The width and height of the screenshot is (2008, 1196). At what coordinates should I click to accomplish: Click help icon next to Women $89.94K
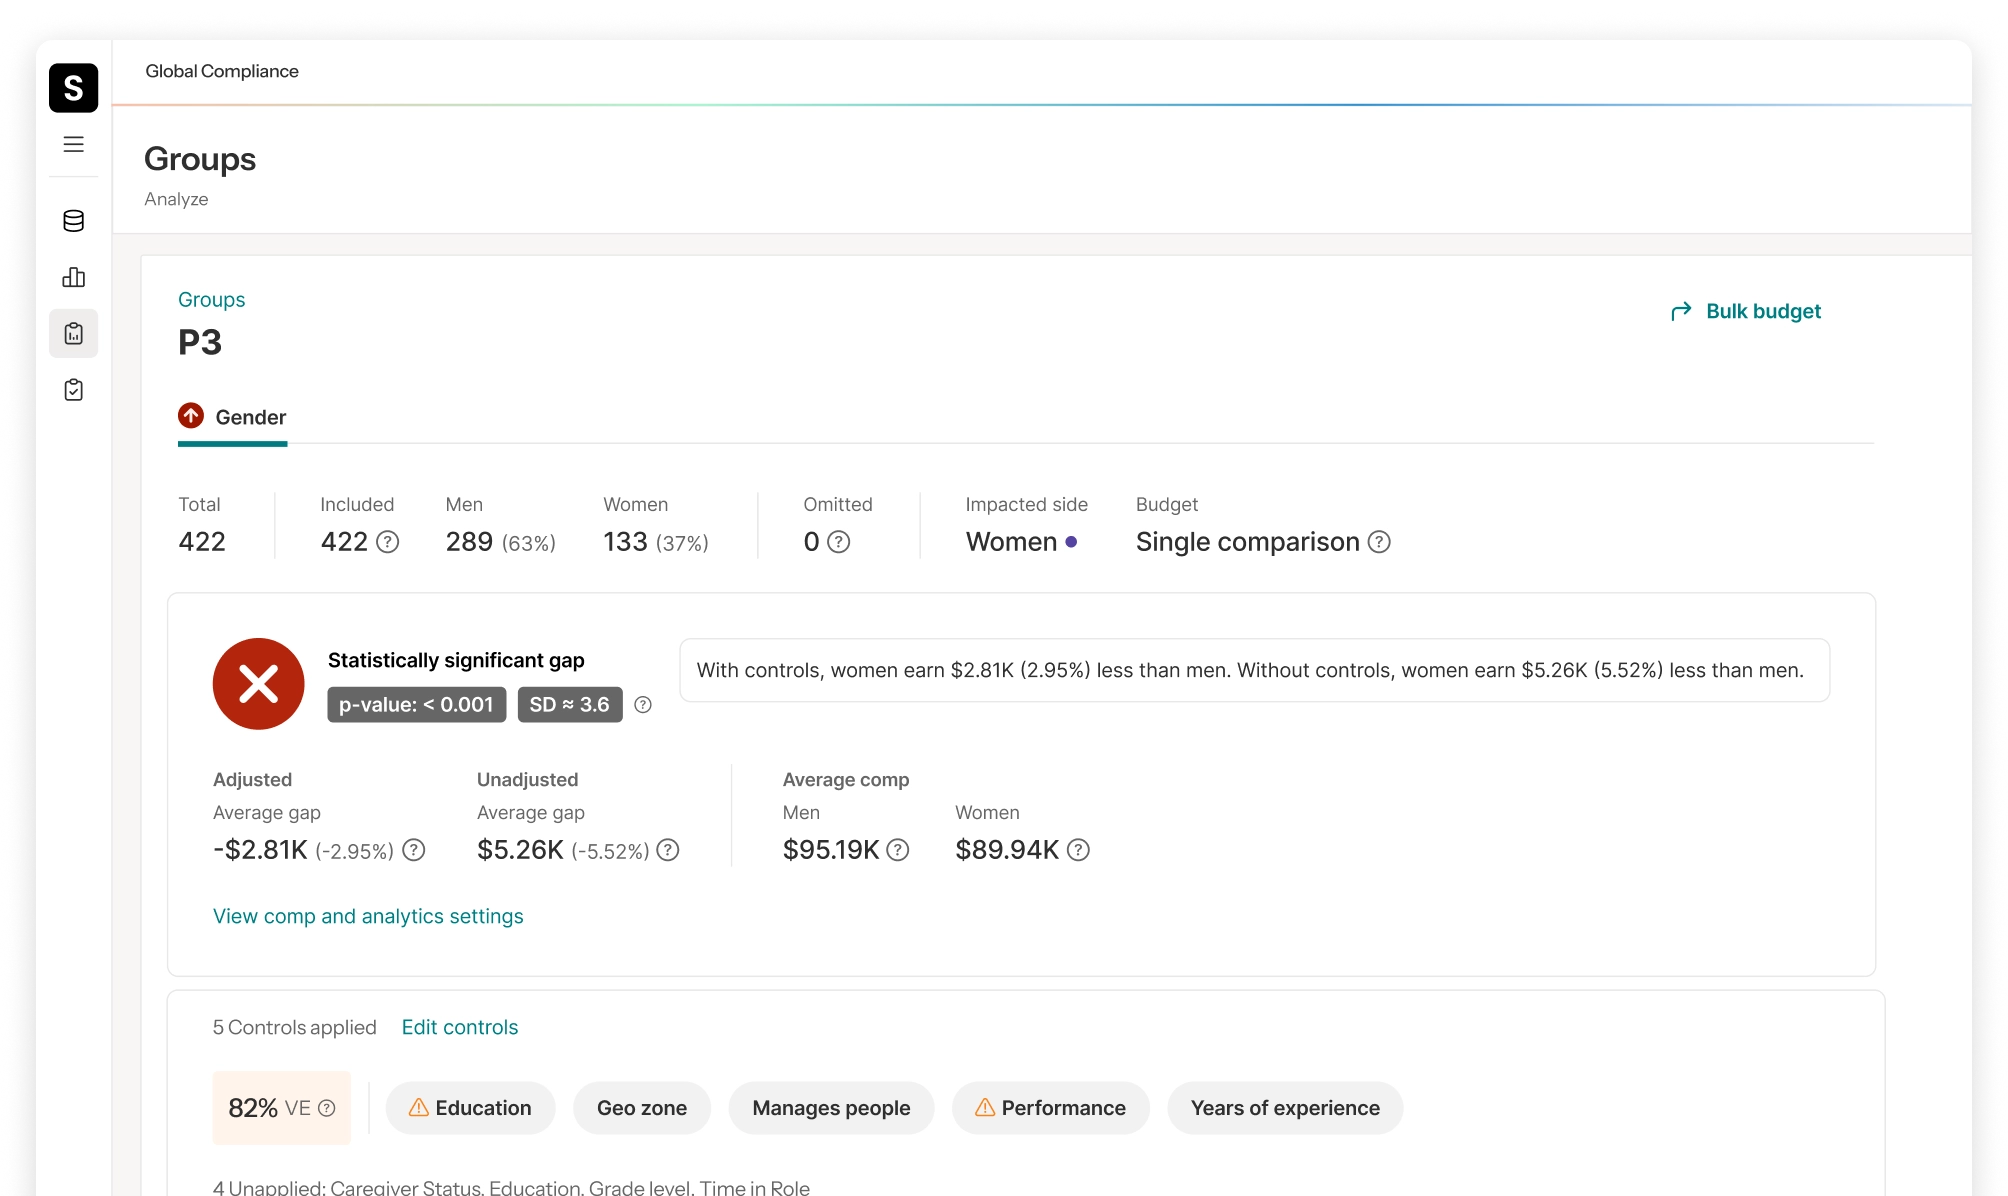tap(1078, 850)
